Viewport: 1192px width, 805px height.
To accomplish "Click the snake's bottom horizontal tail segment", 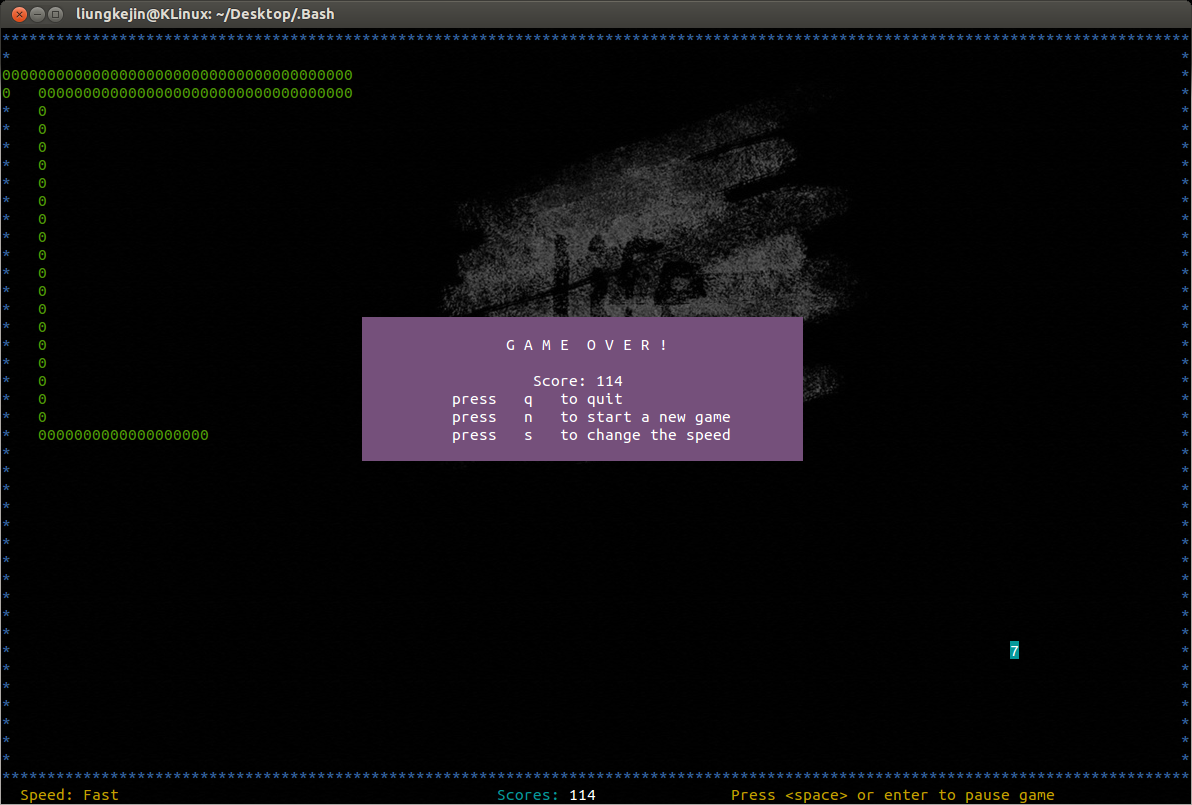I will click(123, 435).
